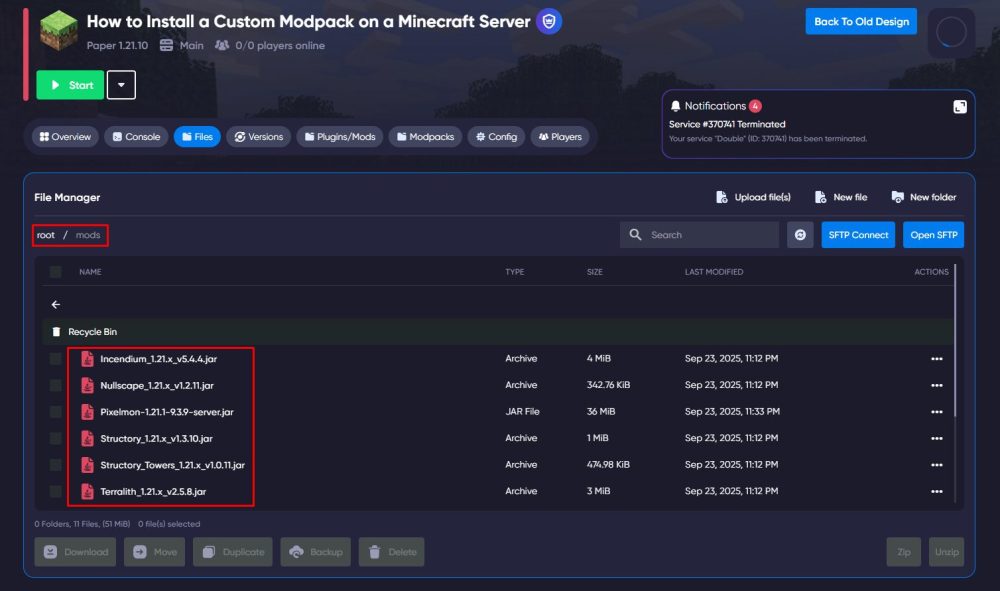Click the refresh icon beside the search box

point(800,235)
